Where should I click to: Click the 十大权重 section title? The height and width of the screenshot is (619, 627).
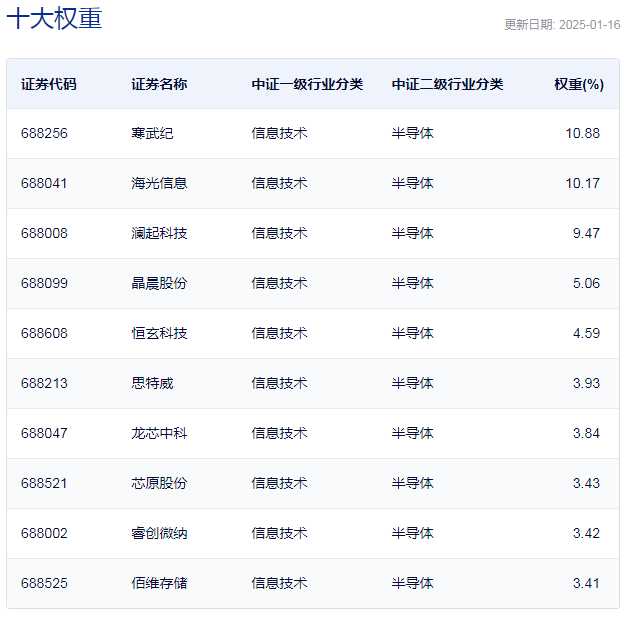(x=55, y=19)
